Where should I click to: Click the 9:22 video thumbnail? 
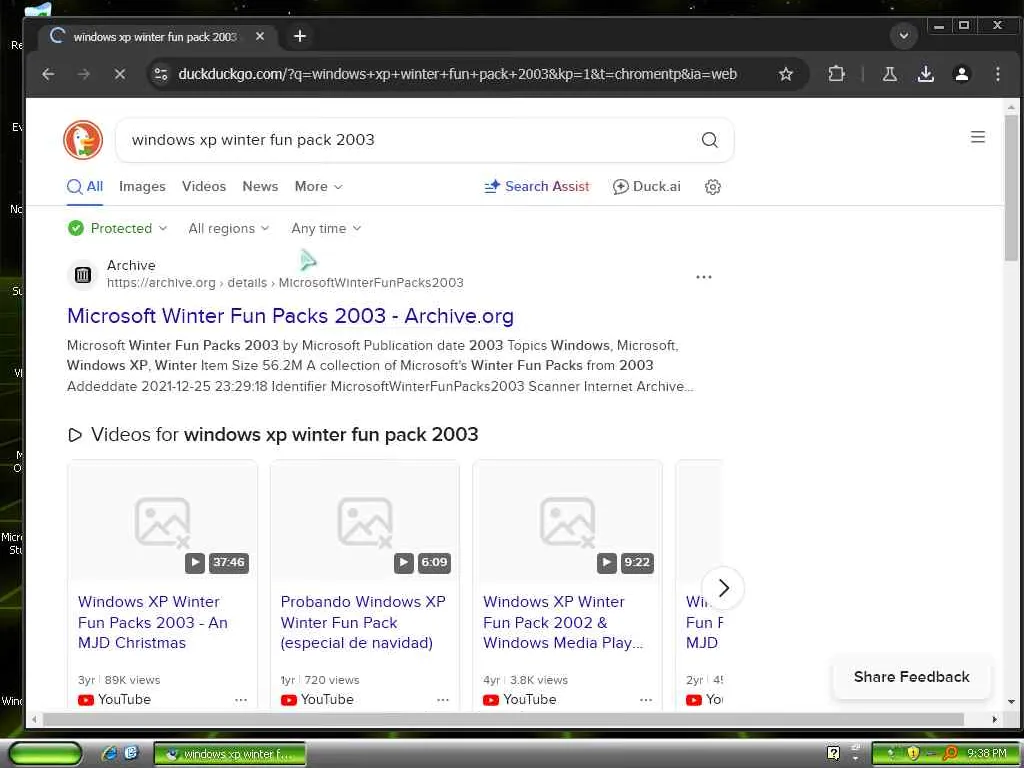point(568,521)
